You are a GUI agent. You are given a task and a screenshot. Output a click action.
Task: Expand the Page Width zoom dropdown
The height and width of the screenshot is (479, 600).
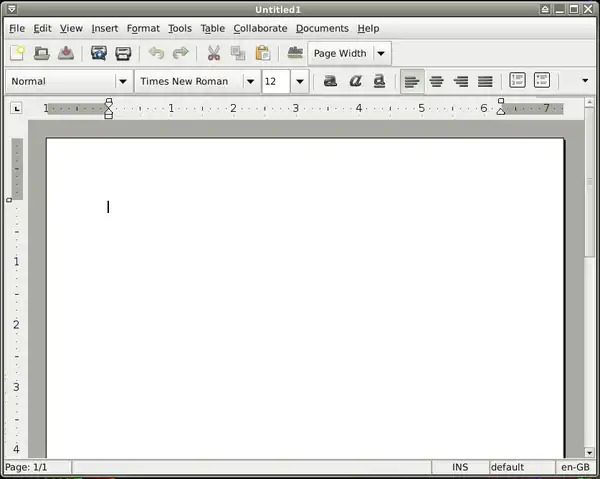(x=381, y=54)
